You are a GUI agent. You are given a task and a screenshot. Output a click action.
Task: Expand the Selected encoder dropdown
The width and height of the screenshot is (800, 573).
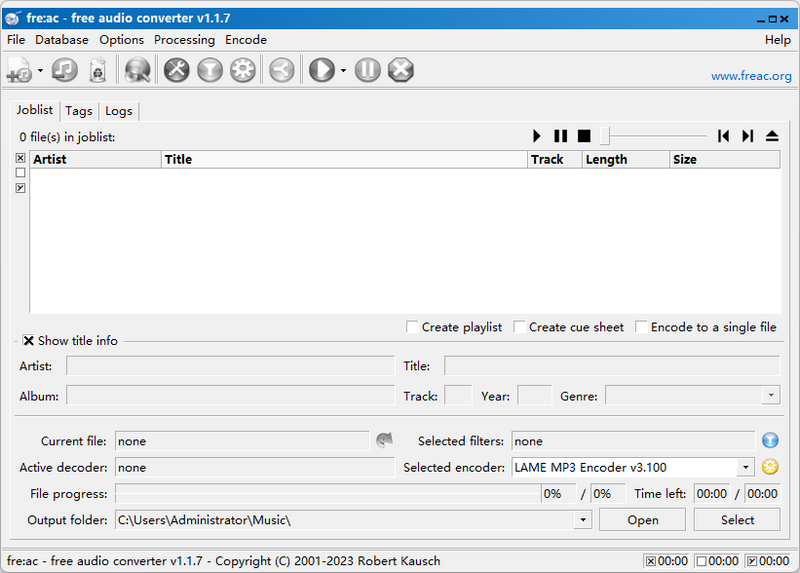coord(745,467)
